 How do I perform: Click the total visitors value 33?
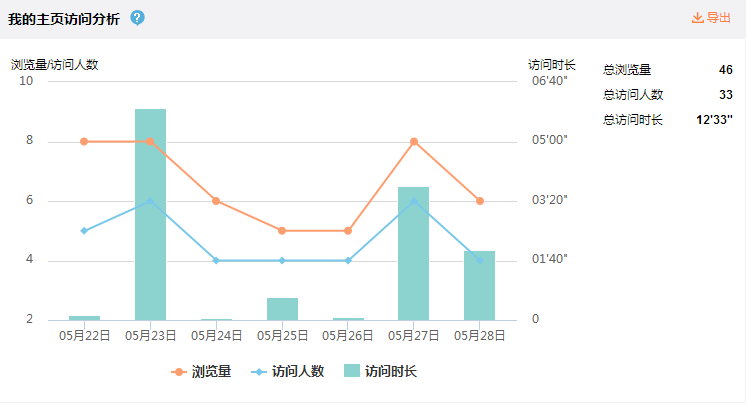(x=726, y=95)
